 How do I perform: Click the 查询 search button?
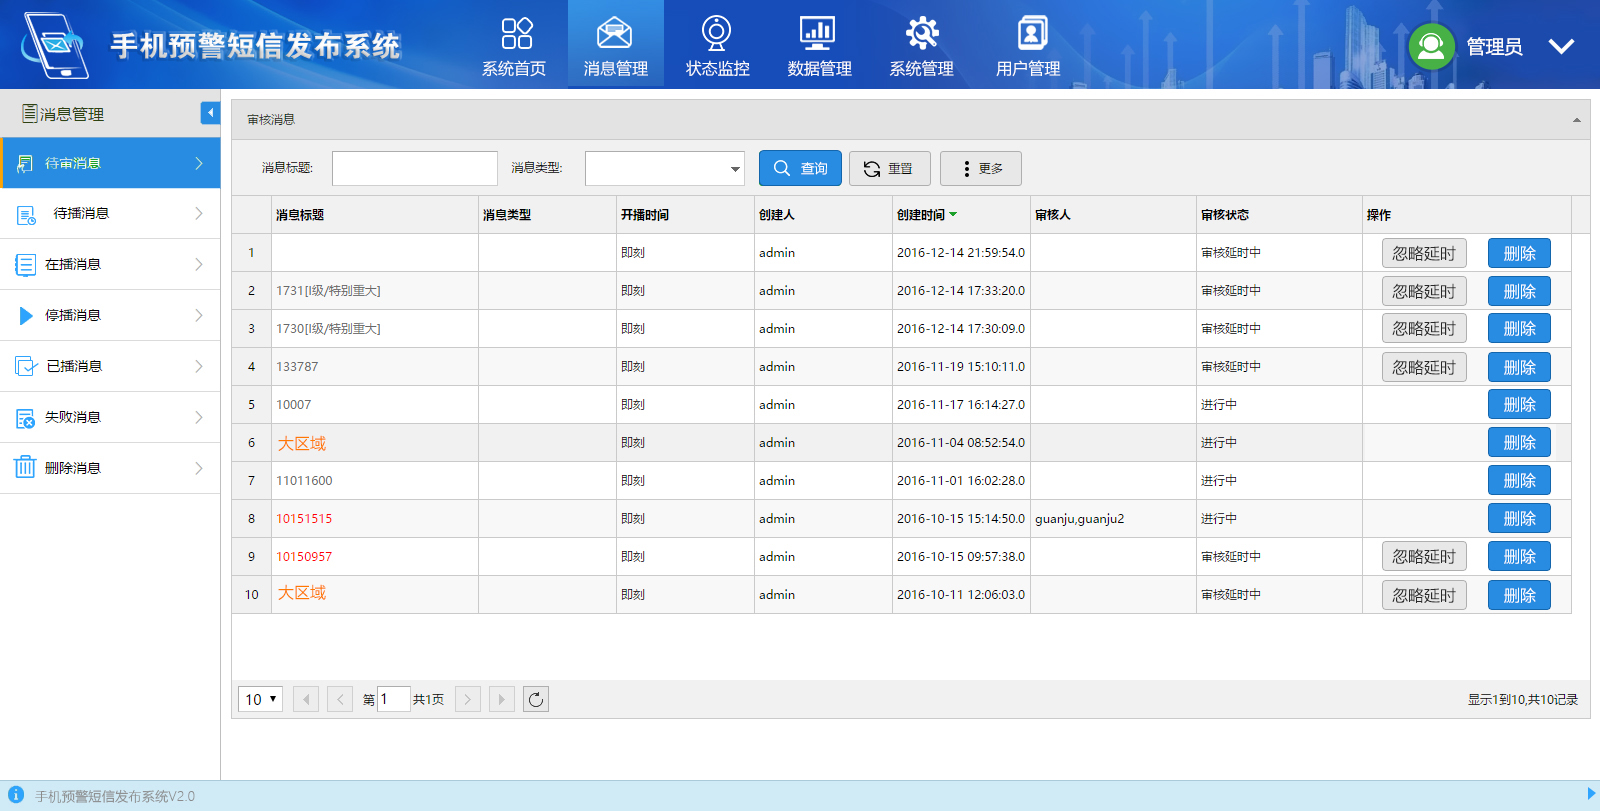[800, 168]
